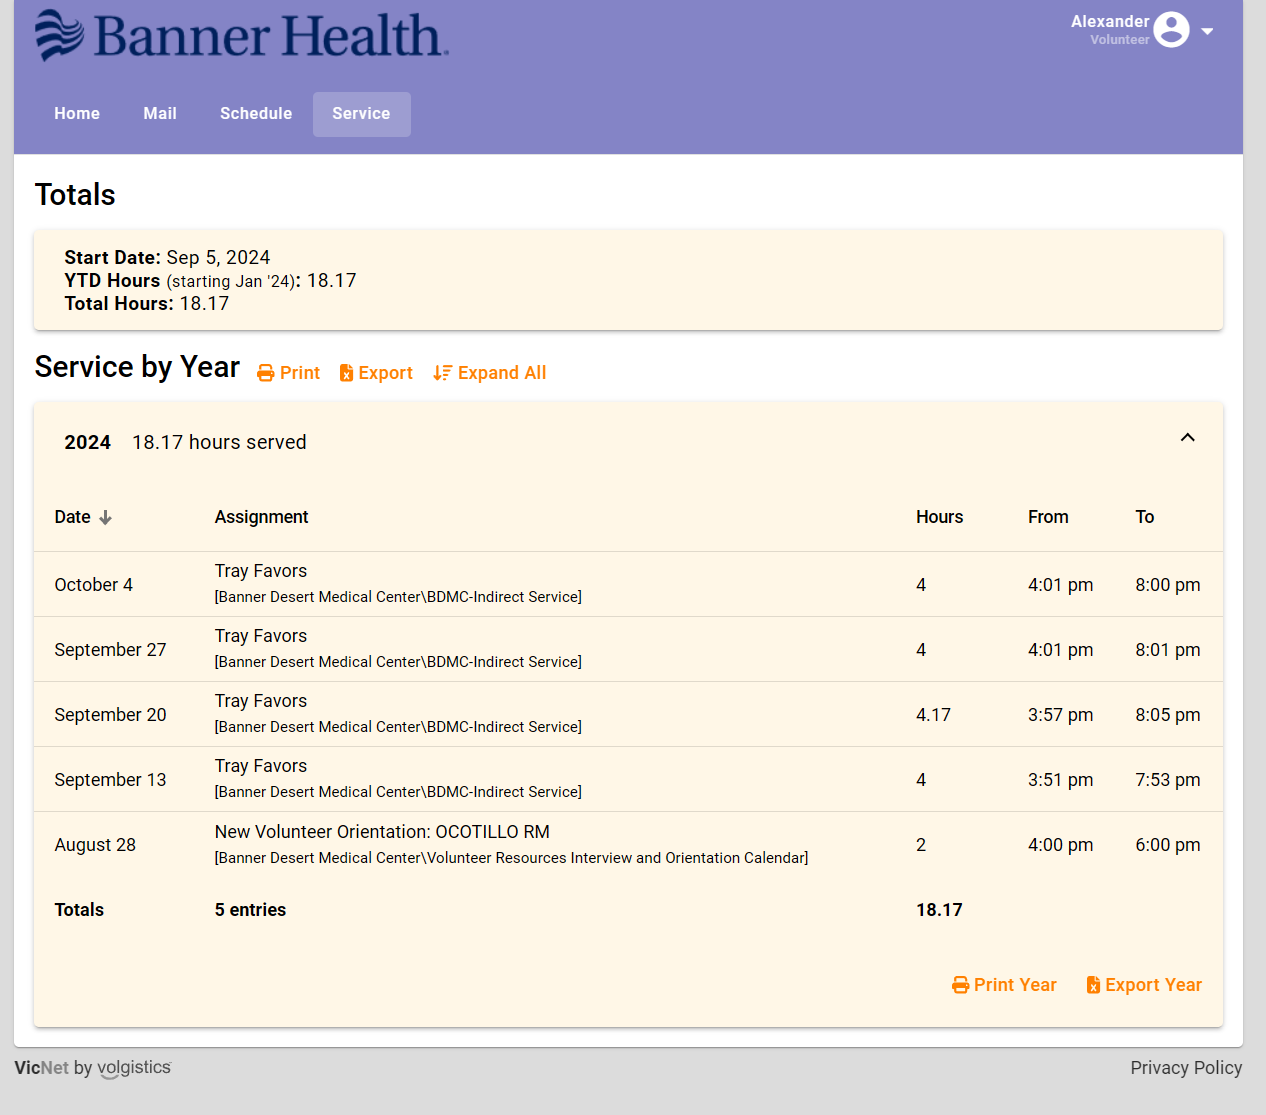Click the Start Date Sep 5, 2024 text
Screen dimensions: 1266x1115
coord(167,258)
